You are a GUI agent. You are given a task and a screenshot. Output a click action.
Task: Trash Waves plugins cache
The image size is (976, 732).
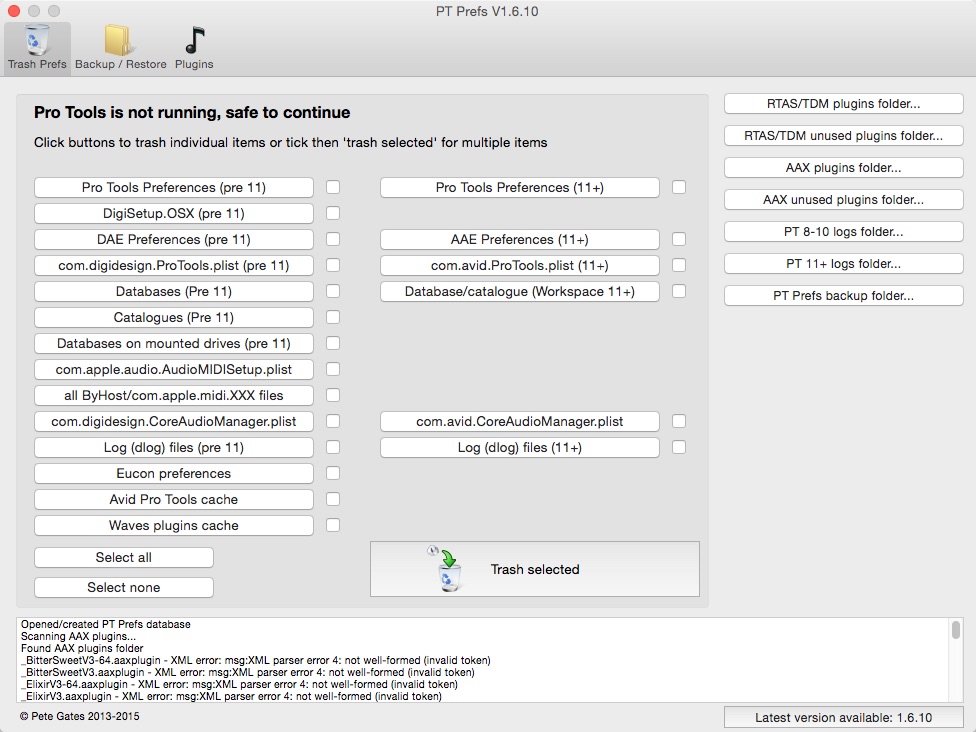point(174,525)
